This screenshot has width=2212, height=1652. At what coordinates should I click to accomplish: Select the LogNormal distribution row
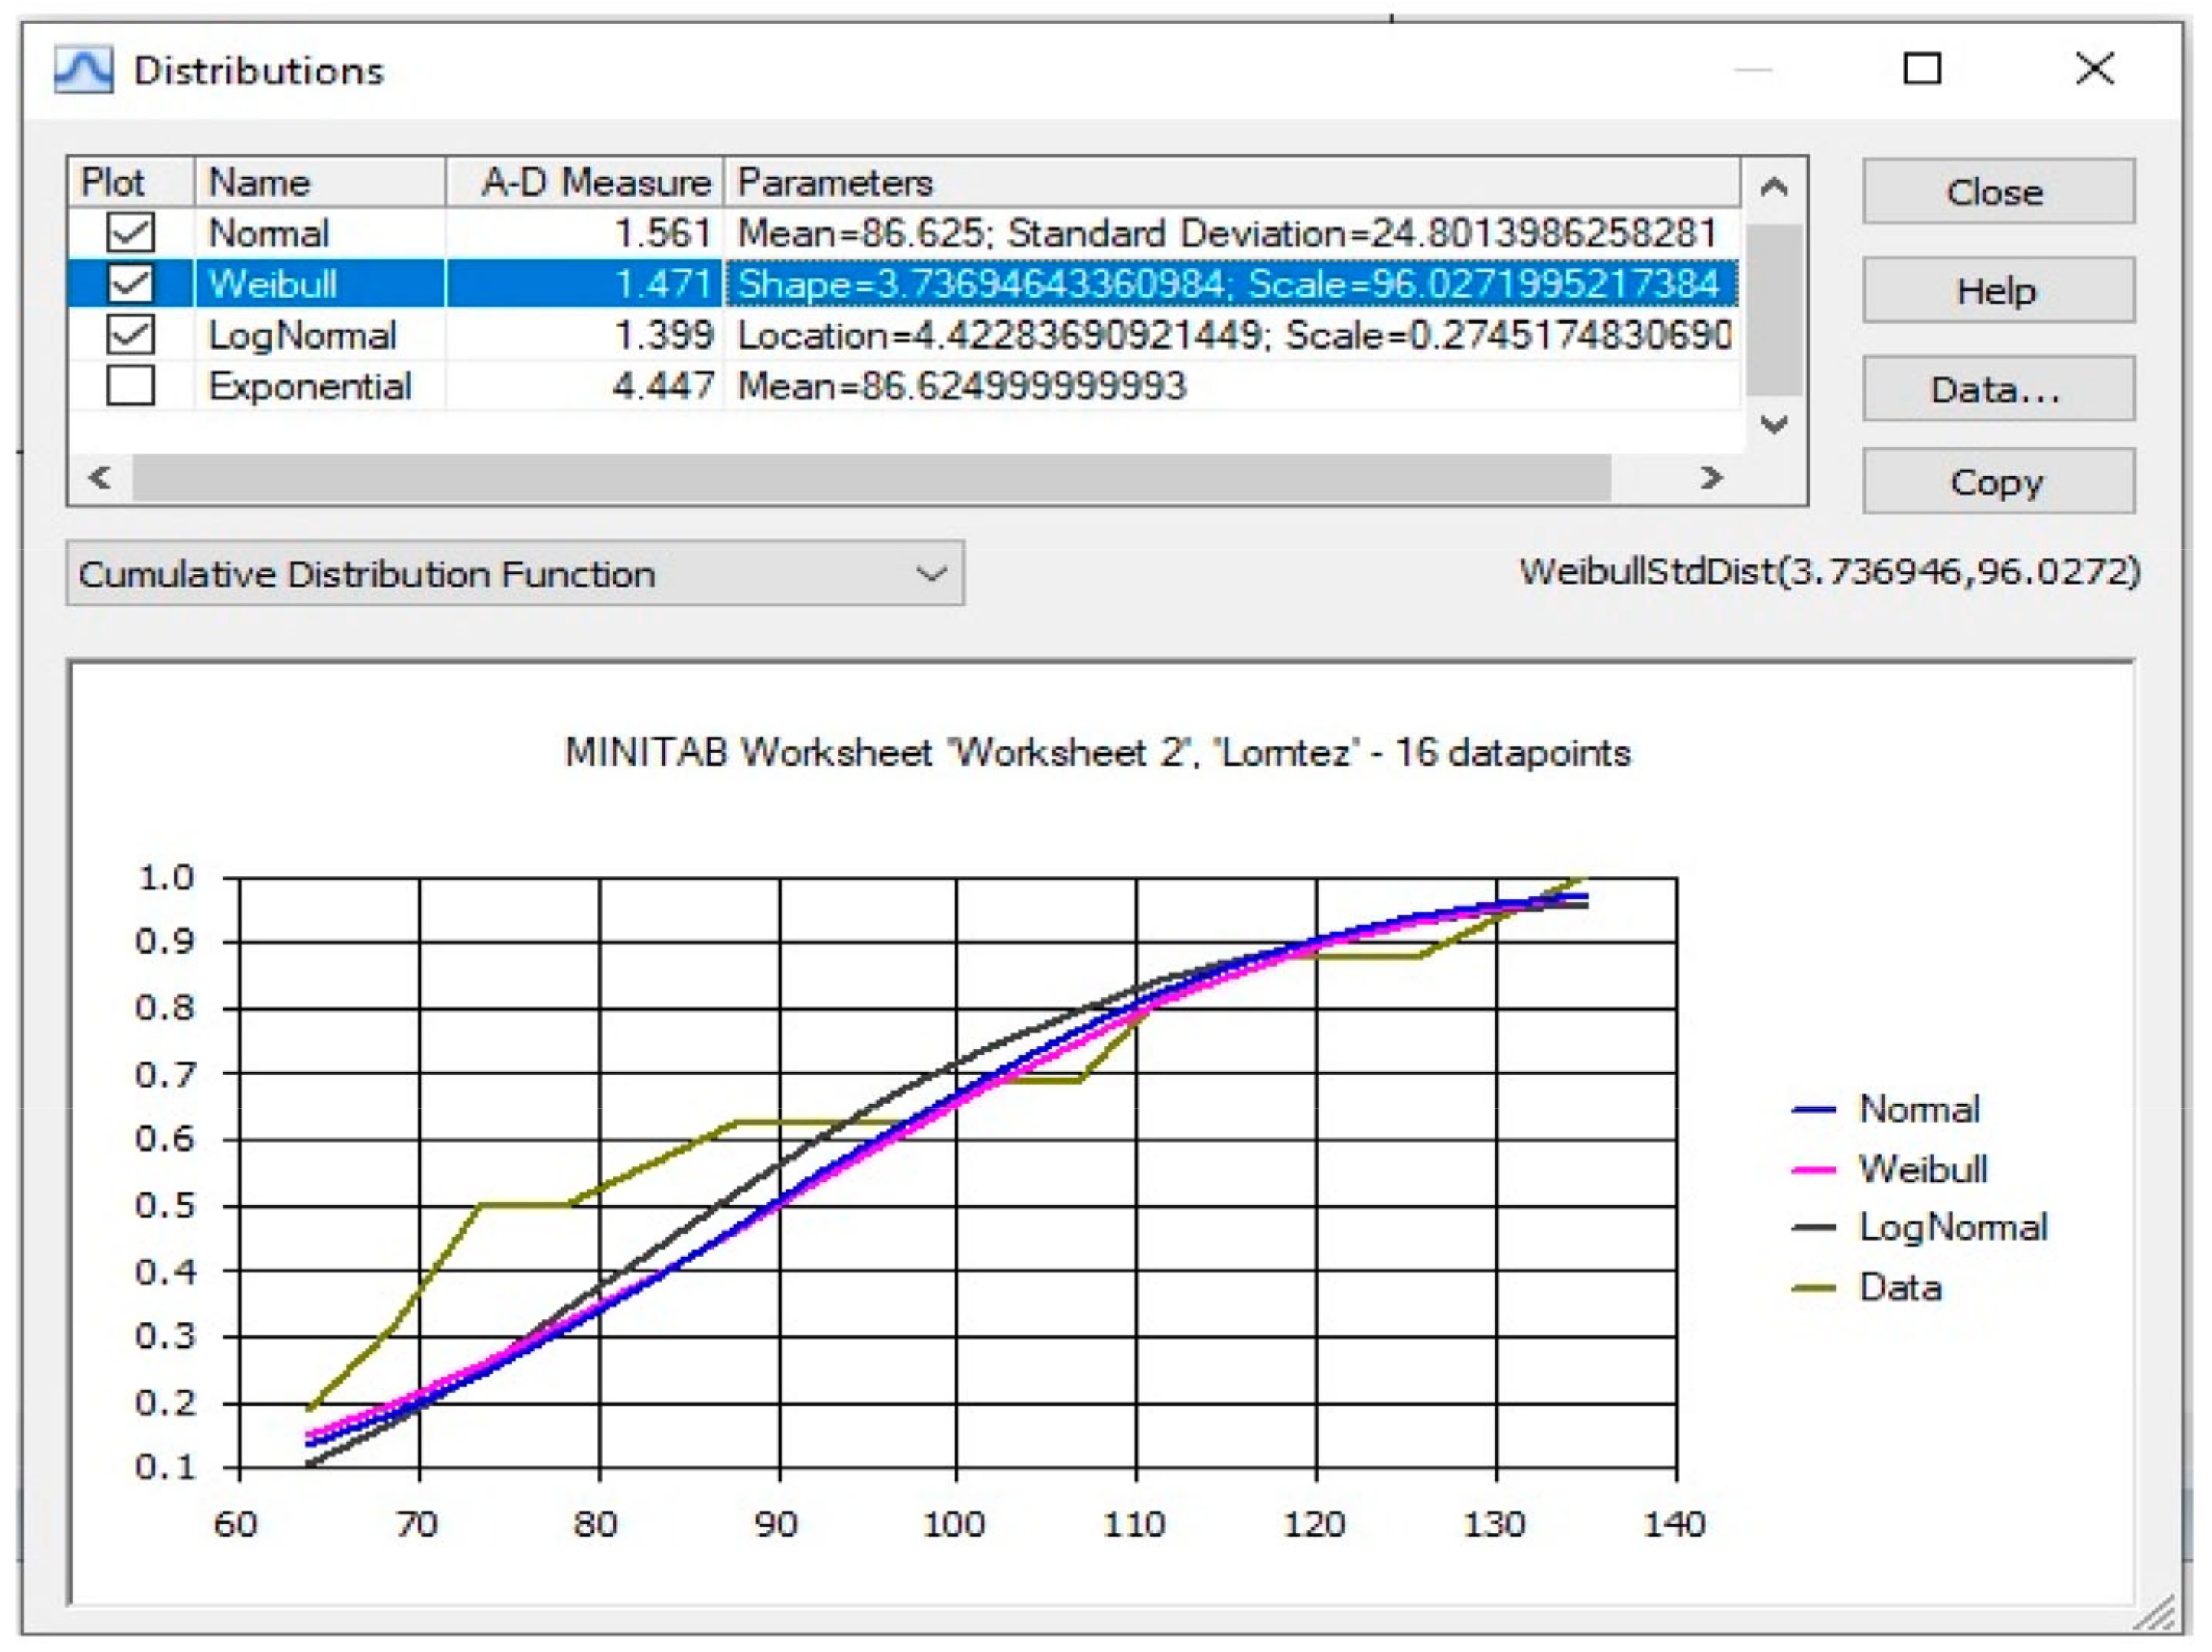pos(302,335)
